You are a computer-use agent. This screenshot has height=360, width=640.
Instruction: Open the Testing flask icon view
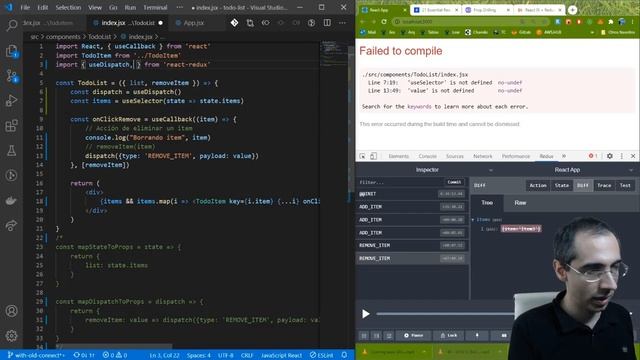point(11,151)
